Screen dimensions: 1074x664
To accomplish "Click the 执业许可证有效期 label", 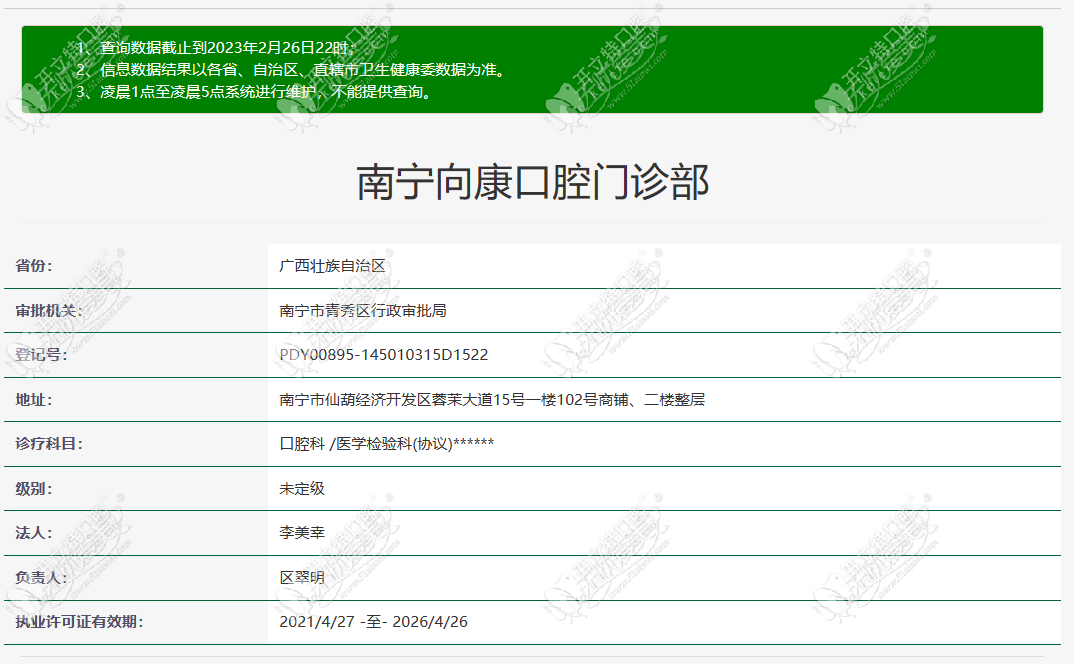I will click(x=79, y=622).
